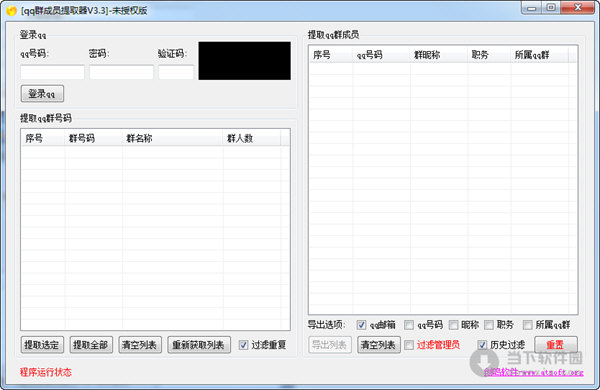Click the 重新获取列表 button
600x390 pixels.
tap(199, 345)
